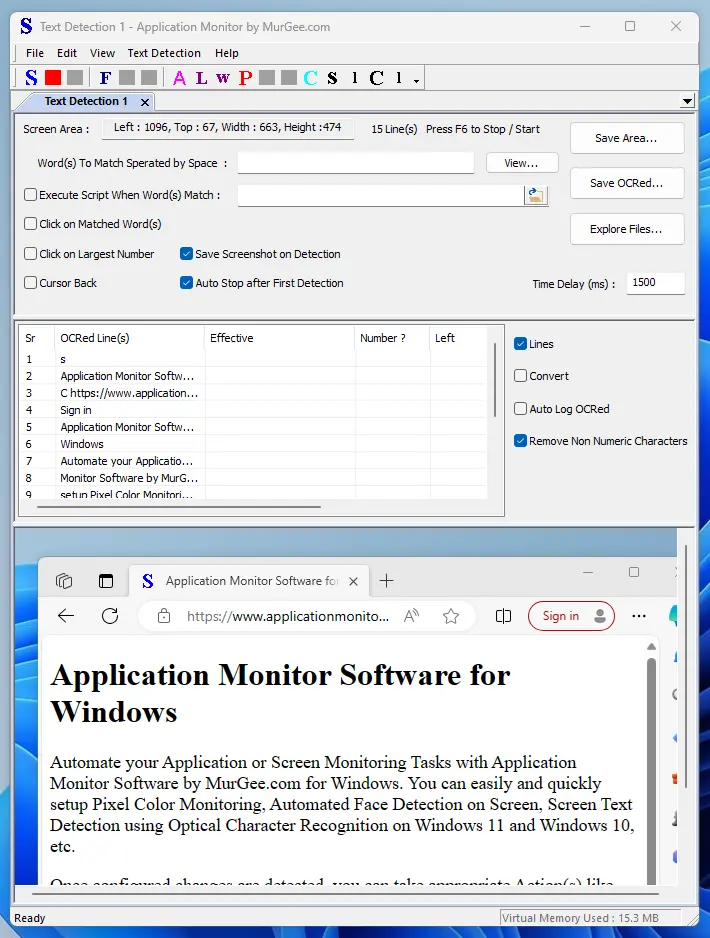
Task: Click the browser workspaces icon
Action: click(64, 581)
